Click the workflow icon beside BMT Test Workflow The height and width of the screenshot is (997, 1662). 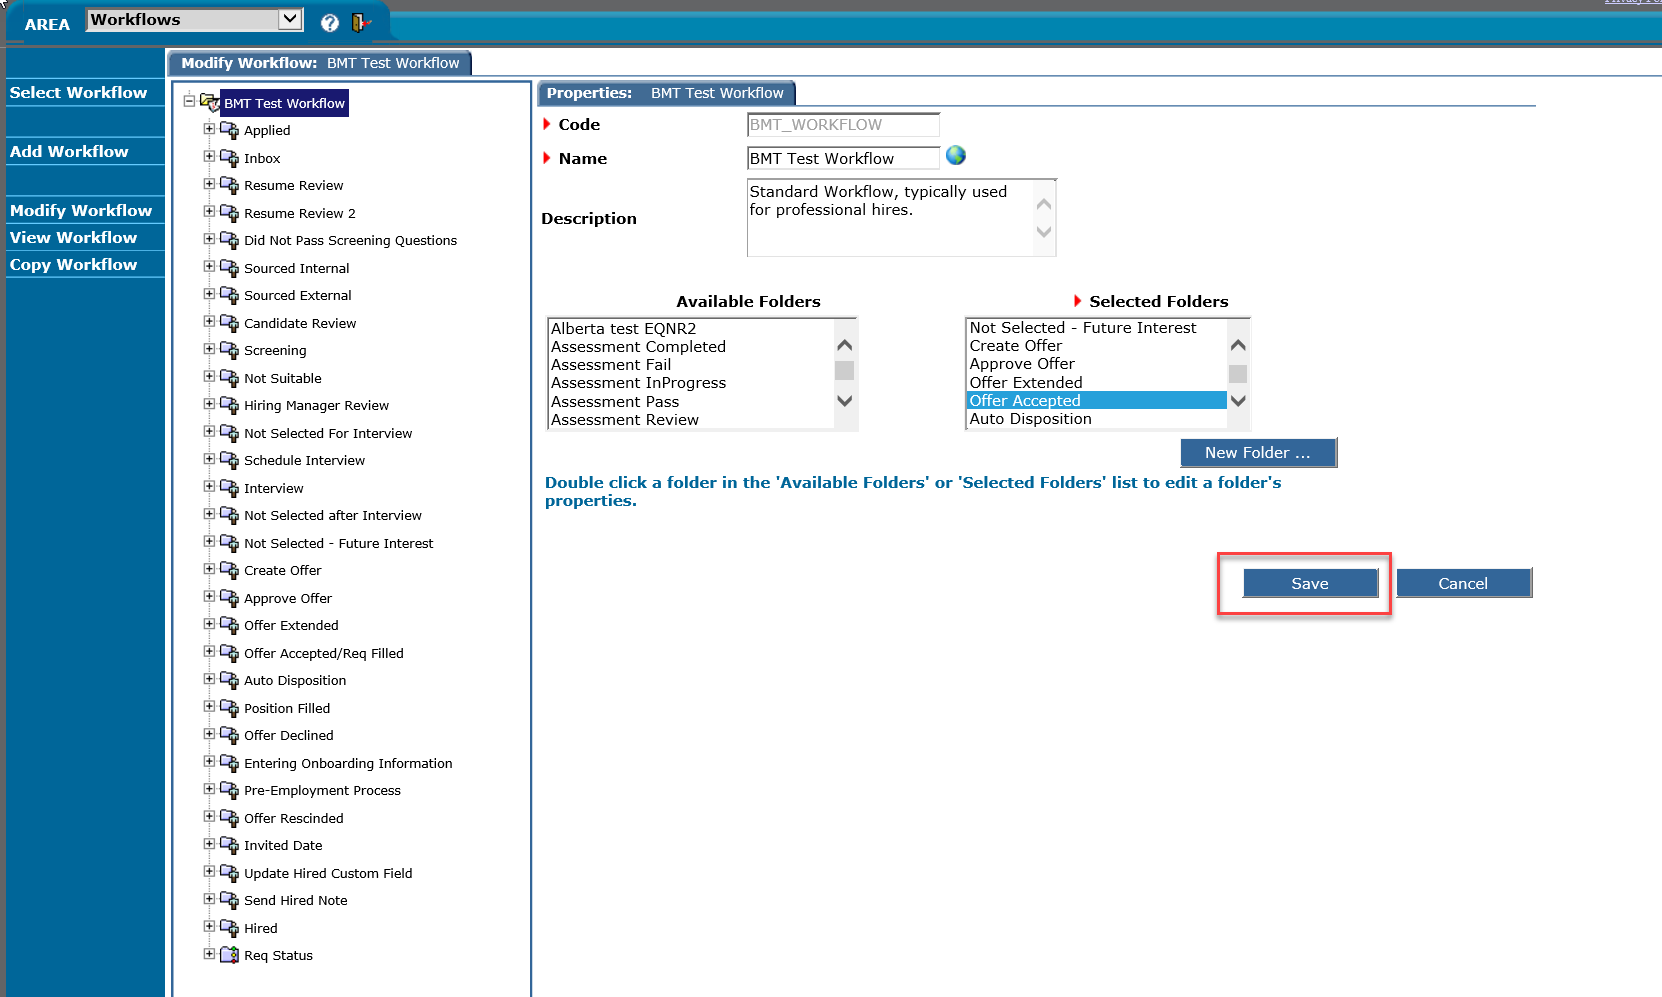209,102
